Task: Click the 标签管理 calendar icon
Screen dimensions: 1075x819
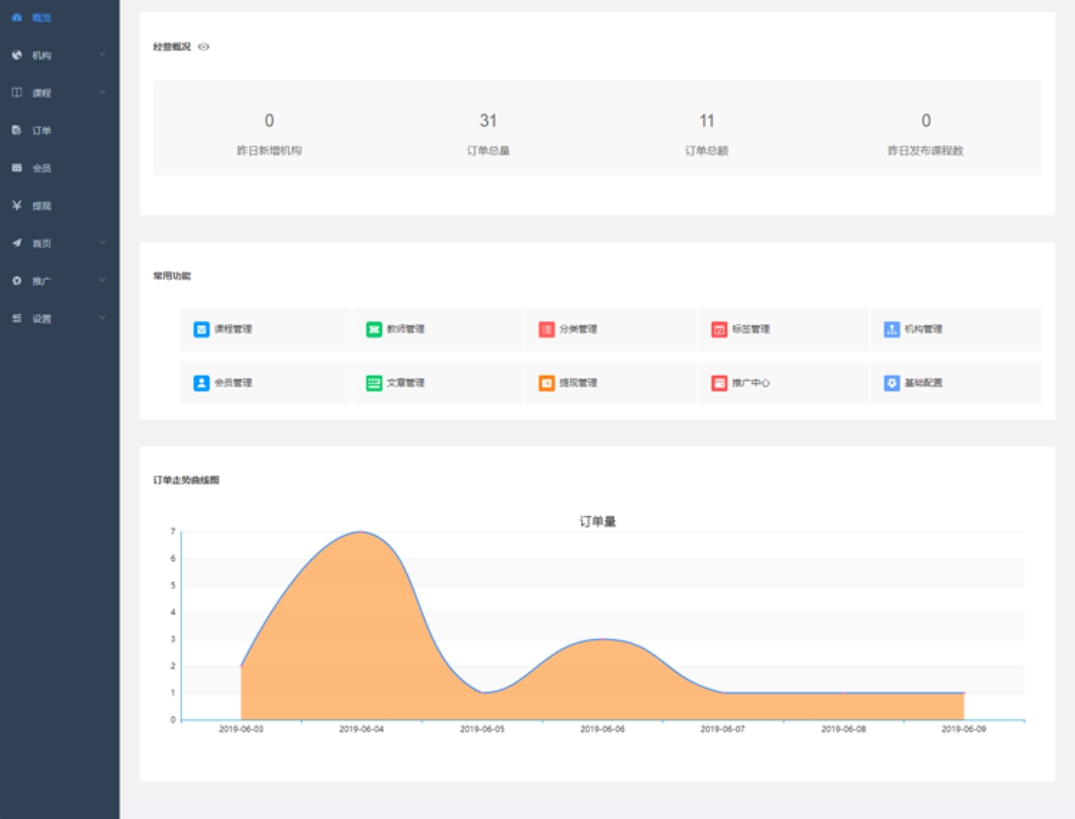Action: click(x=719, y=329)
